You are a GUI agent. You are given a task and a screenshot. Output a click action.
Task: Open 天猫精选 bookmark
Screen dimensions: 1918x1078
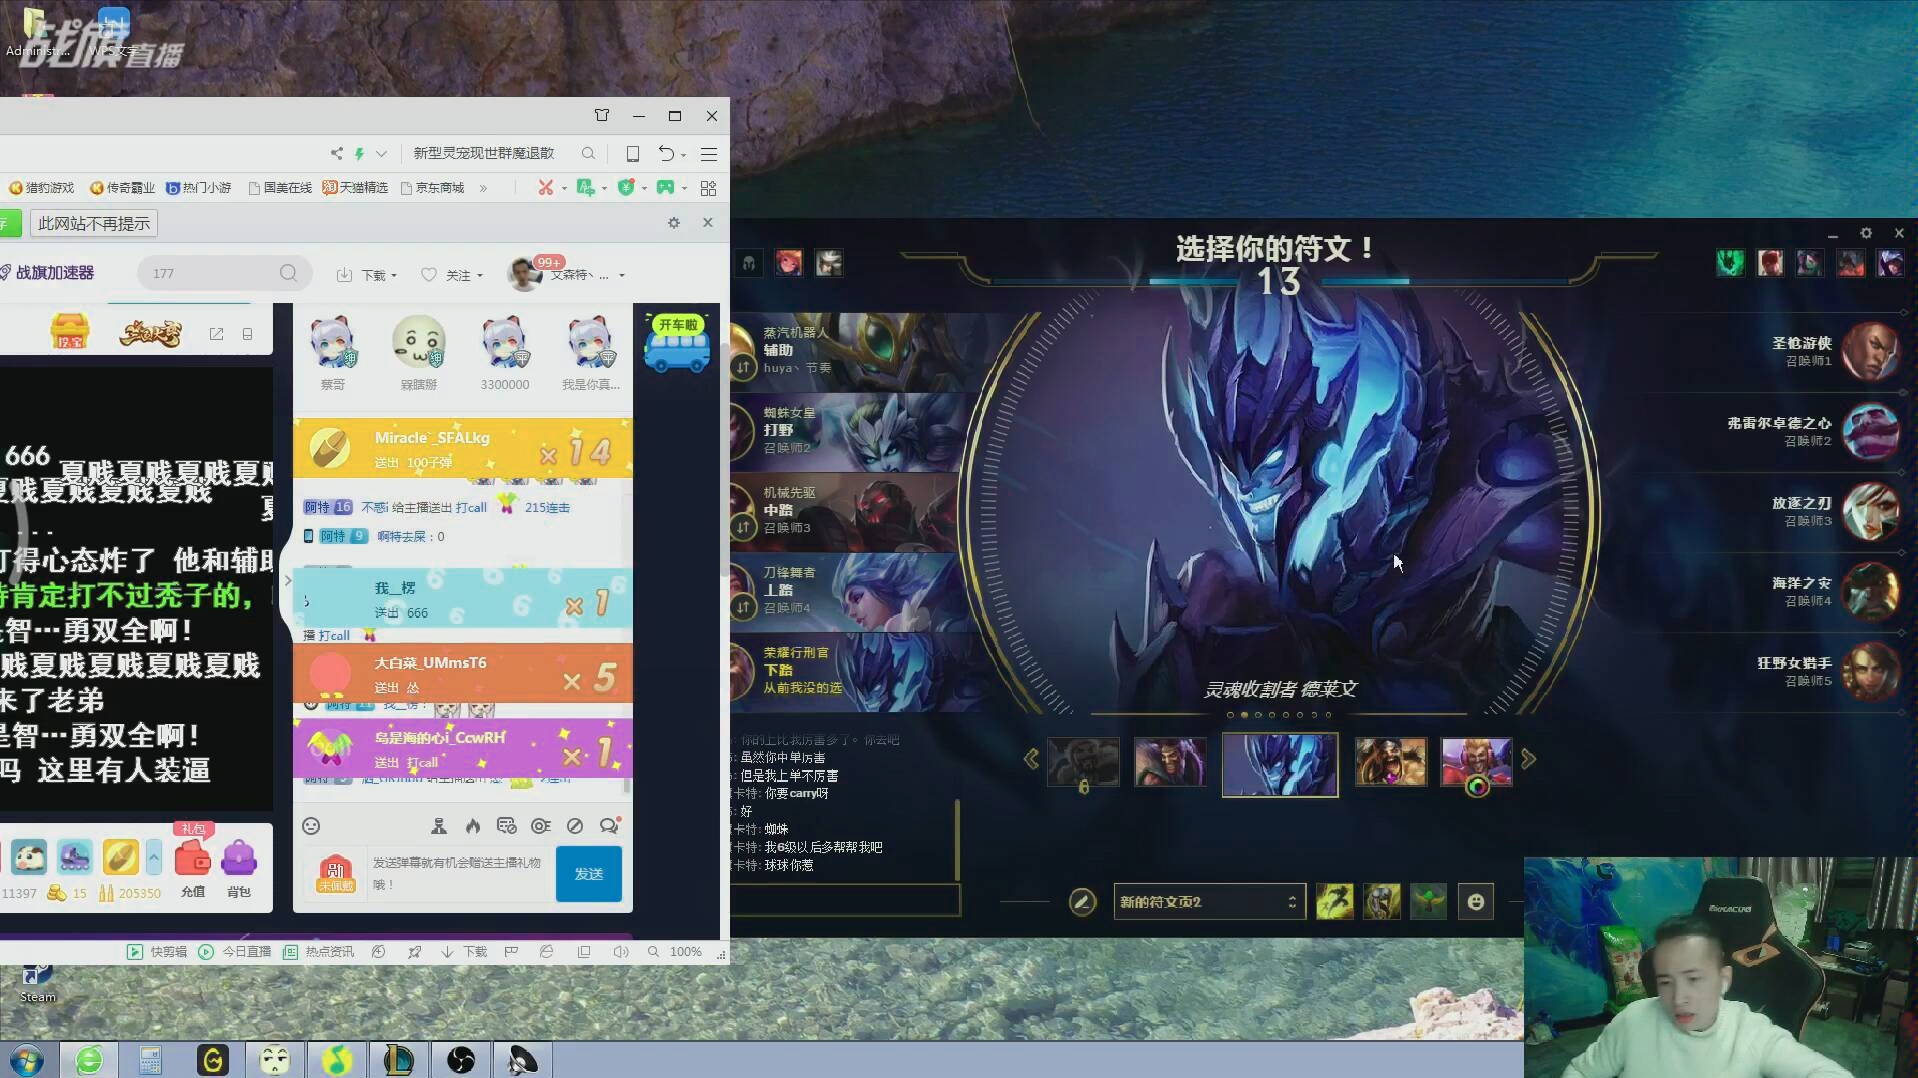tap(355, 188)
